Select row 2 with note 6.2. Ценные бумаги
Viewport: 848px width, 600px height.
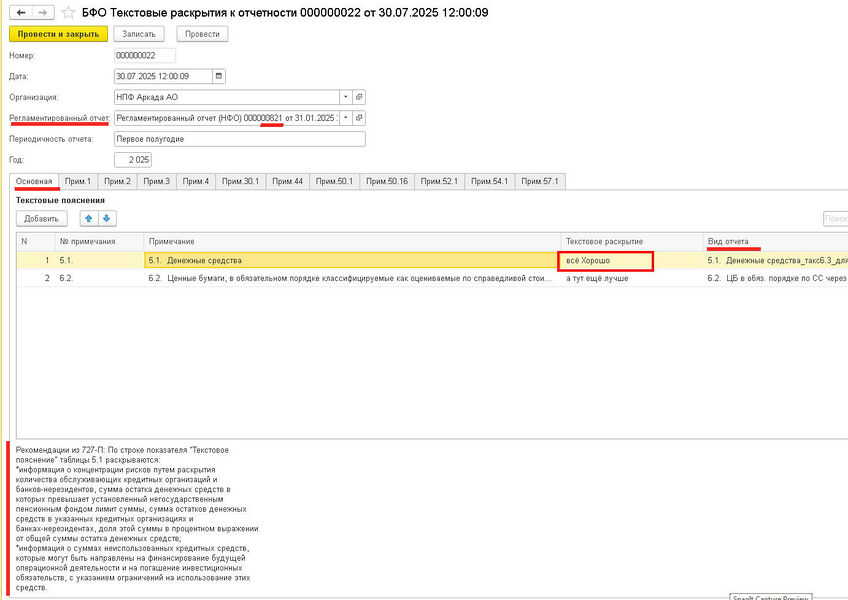[350, 278]
